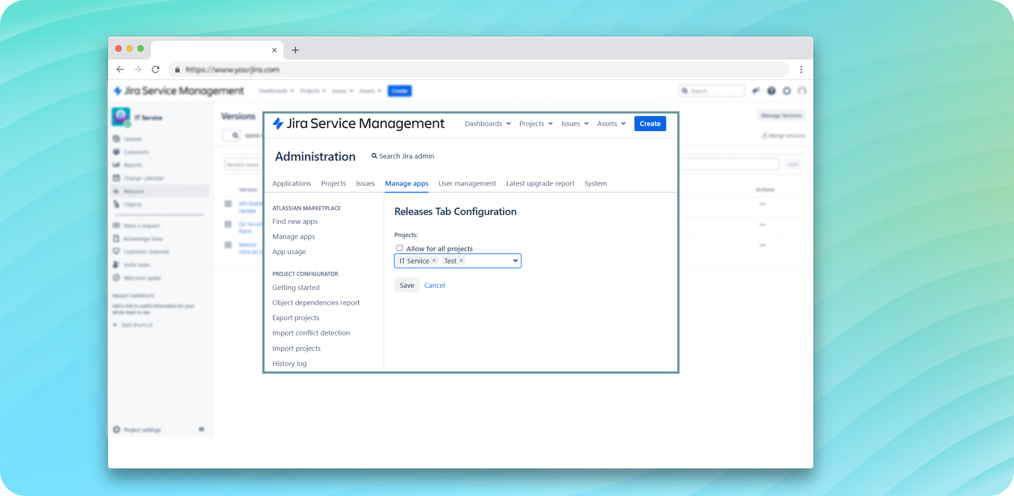Open Project settings at the sidebar bottom
Image resolution: width=1014 pixels, height=496 pixels.
pos(136,429)
